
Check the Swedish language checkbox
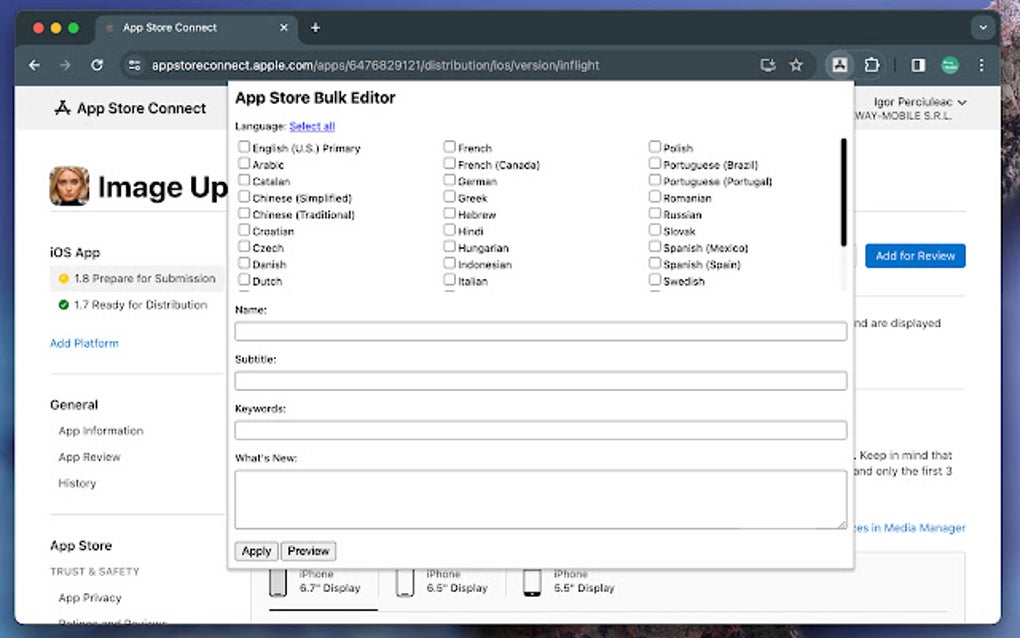pyautogui.click(x=655, y=279)
